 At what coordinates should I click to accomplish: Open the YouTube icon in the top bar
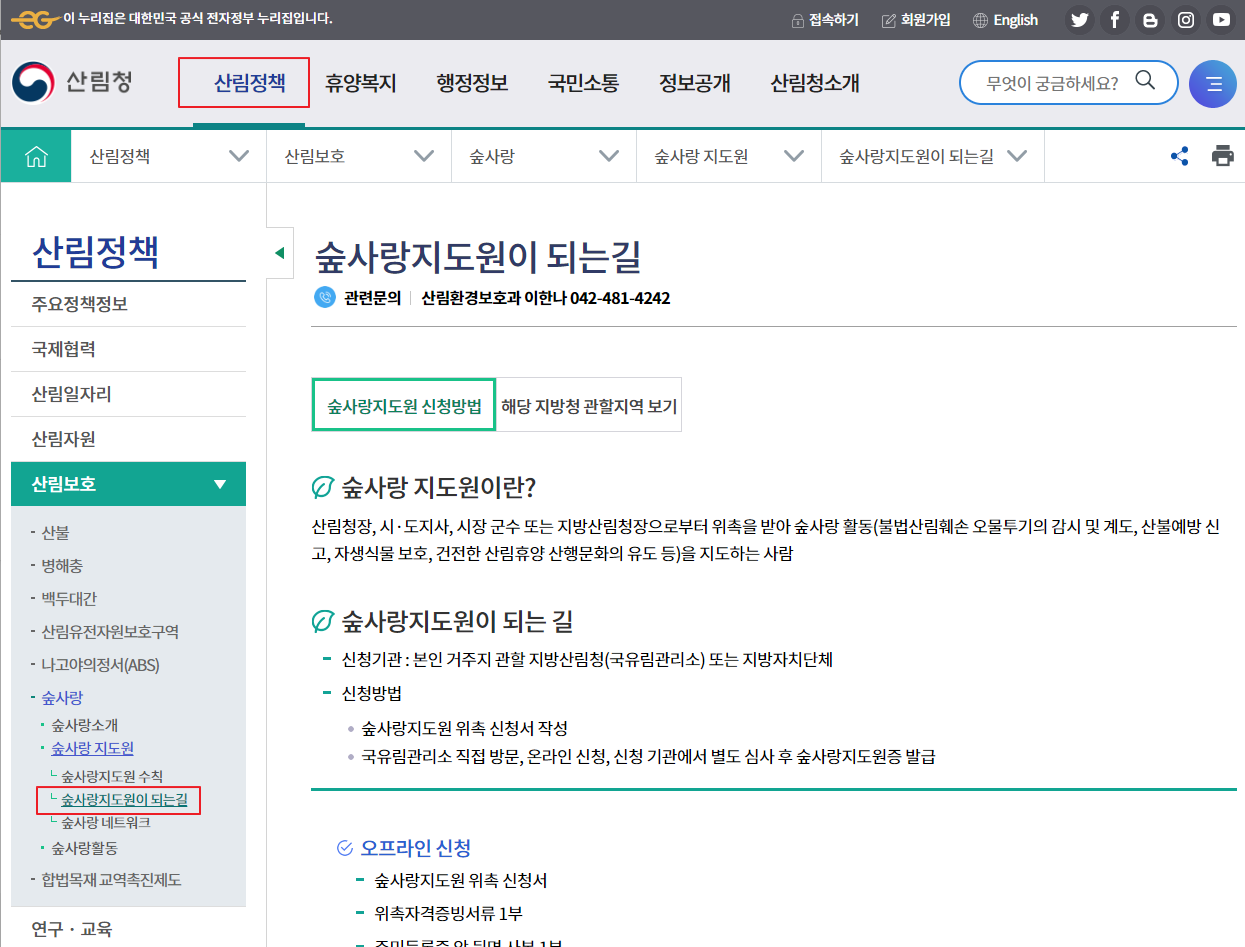point(1221,19)
